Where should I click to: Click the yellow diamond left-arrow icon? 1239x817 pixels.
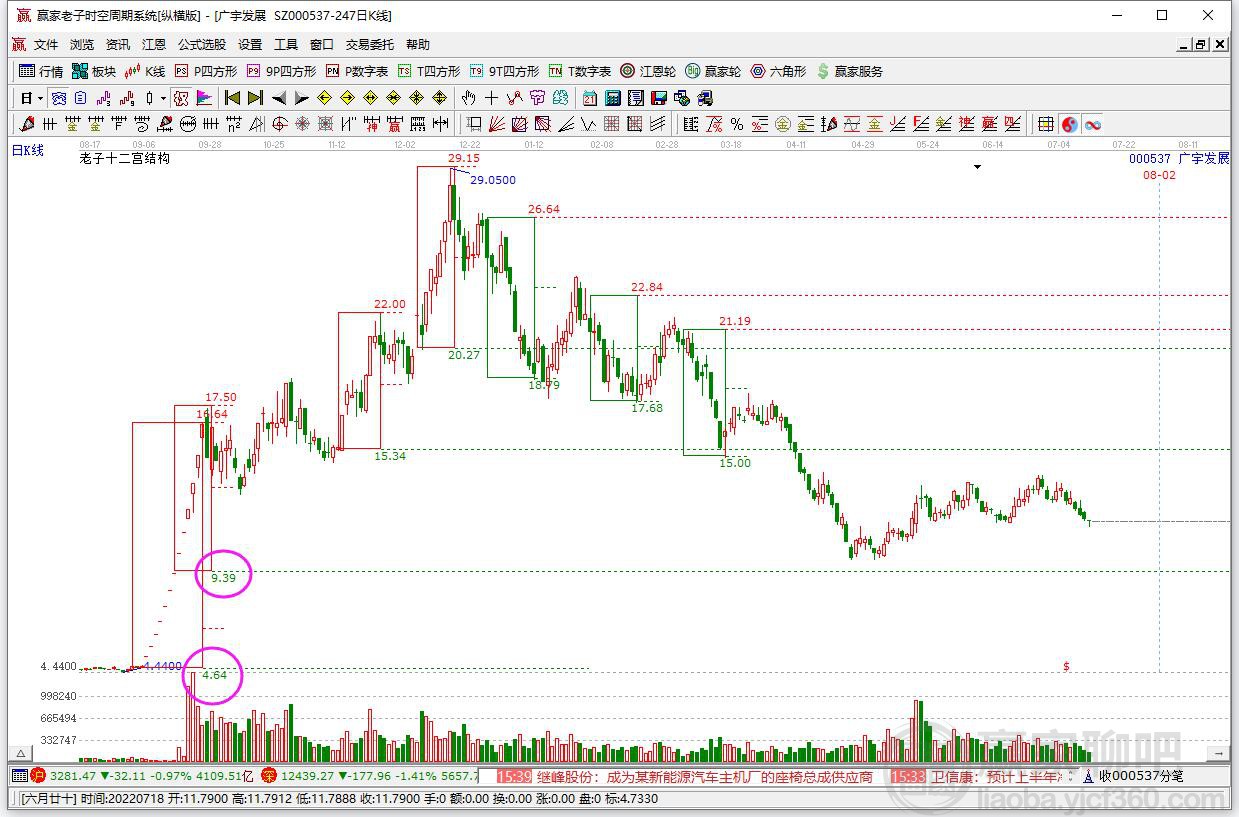click(x=324, y=98)
